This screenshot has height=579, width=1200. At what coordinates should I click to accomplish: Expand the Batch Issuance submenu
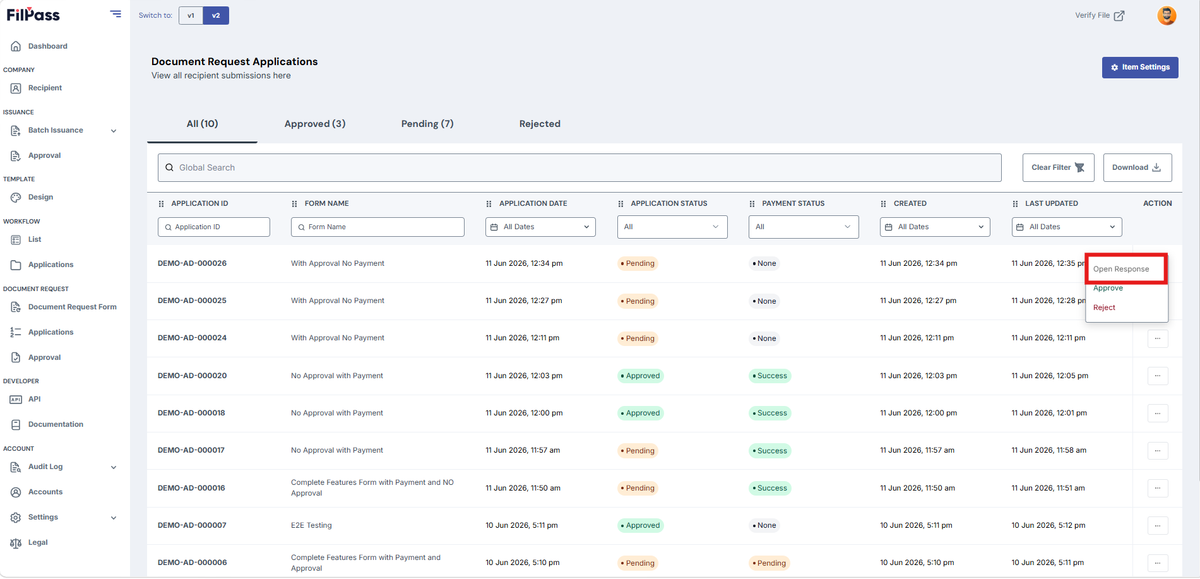point(113,131)
